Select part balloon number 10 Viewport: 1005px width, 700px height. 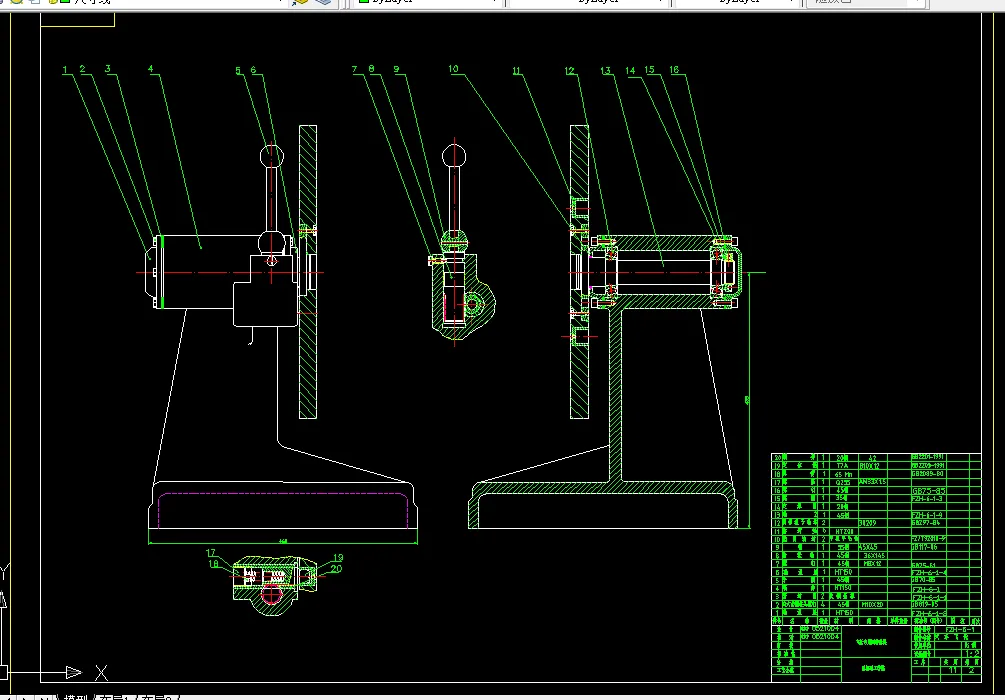[x=454, y=69]
